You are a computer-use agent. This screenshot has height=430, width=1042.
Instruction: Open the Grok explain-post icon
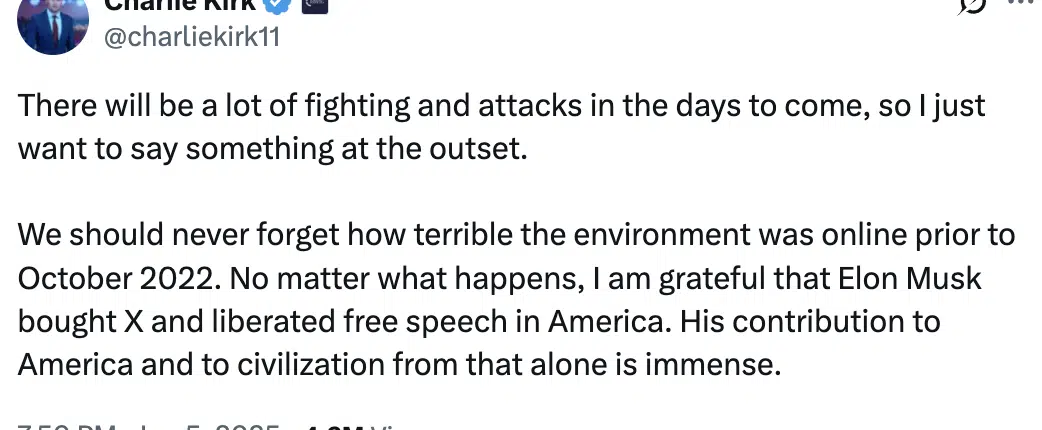[x=972, y=5]
